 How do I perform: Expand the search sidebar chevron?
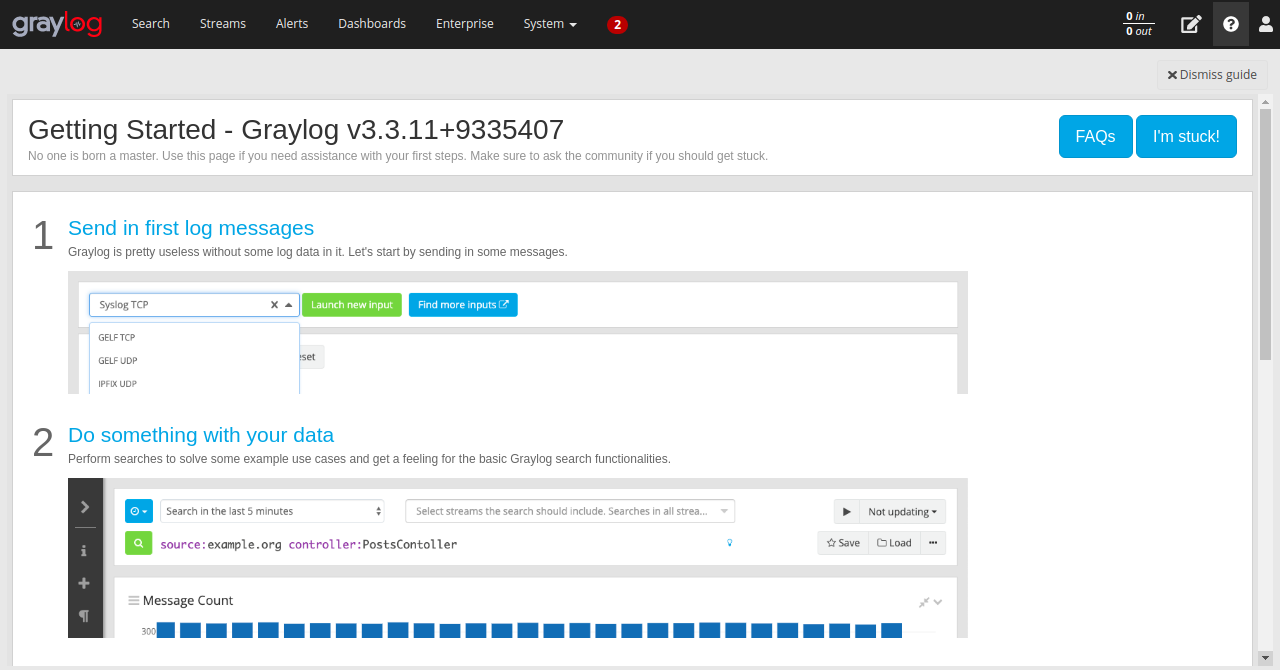tap(85, 507)
